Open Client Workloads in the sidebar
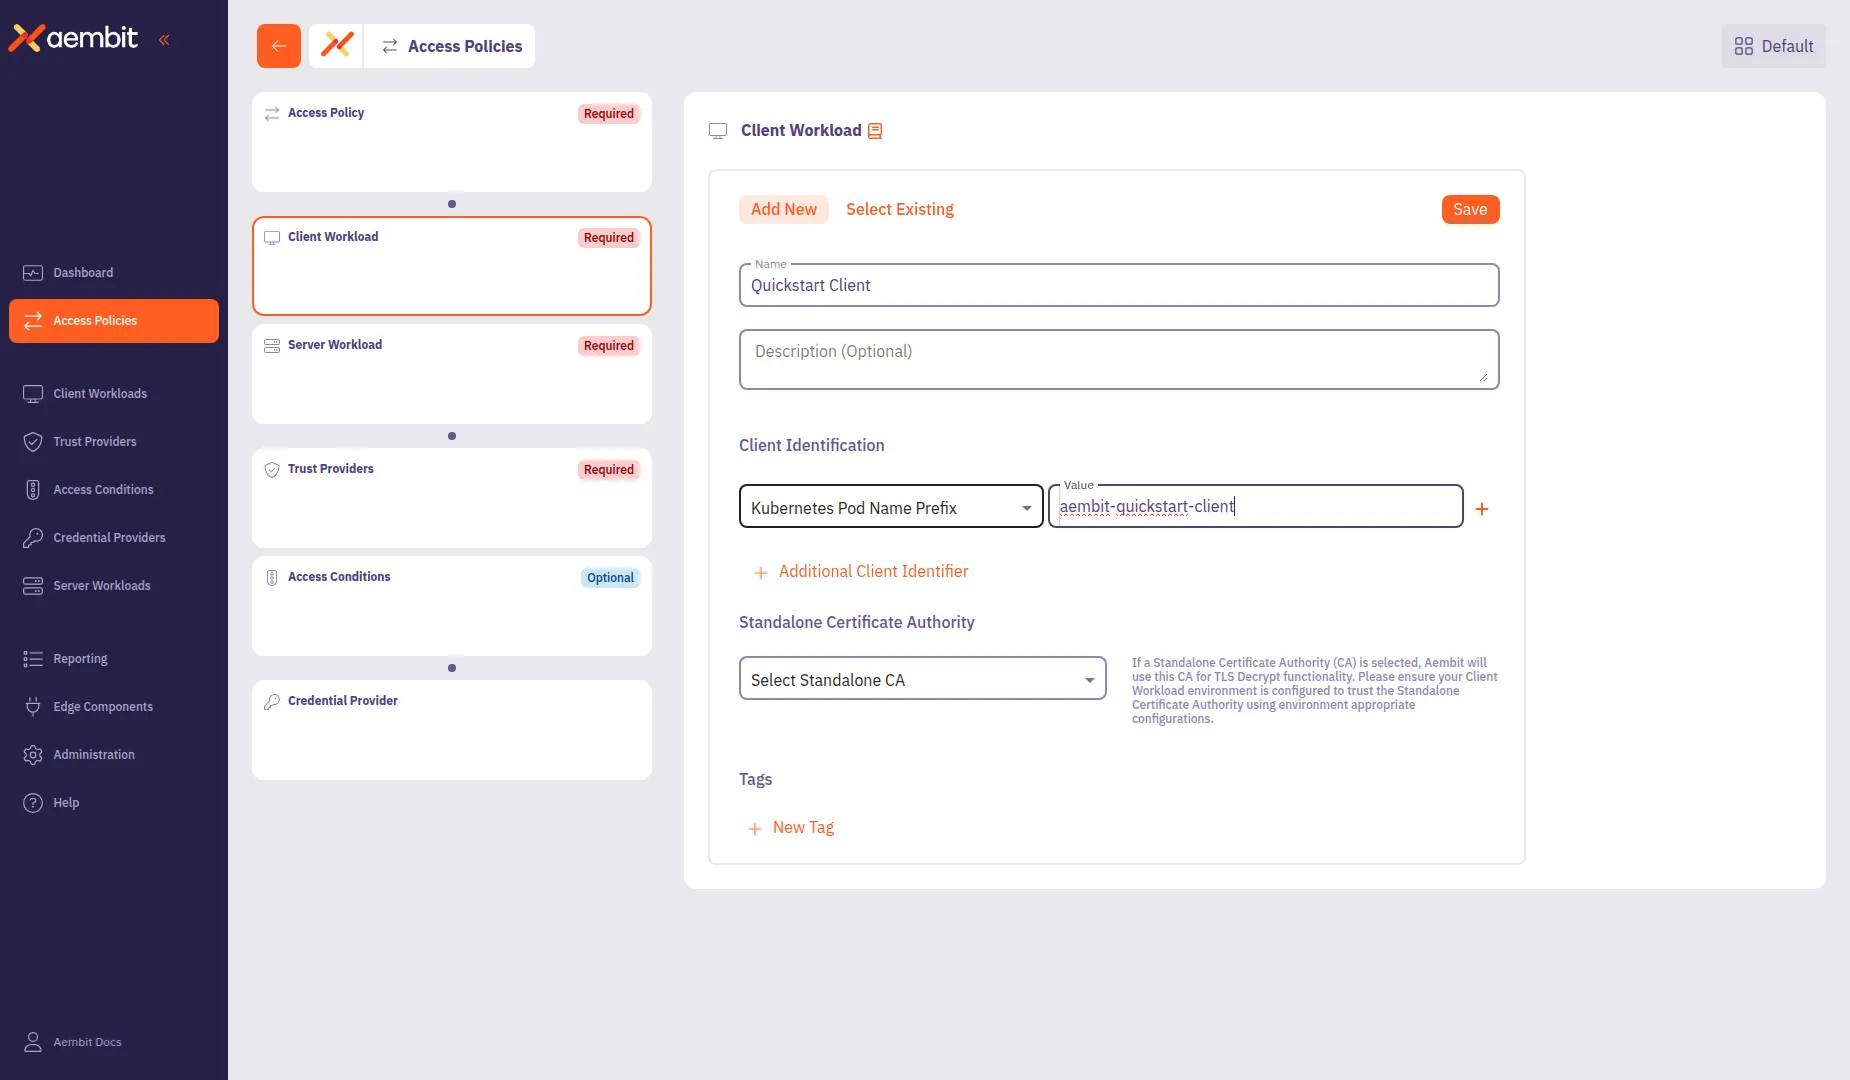The height and width of the screenshot is (1080, 1850). pos(100,393)
